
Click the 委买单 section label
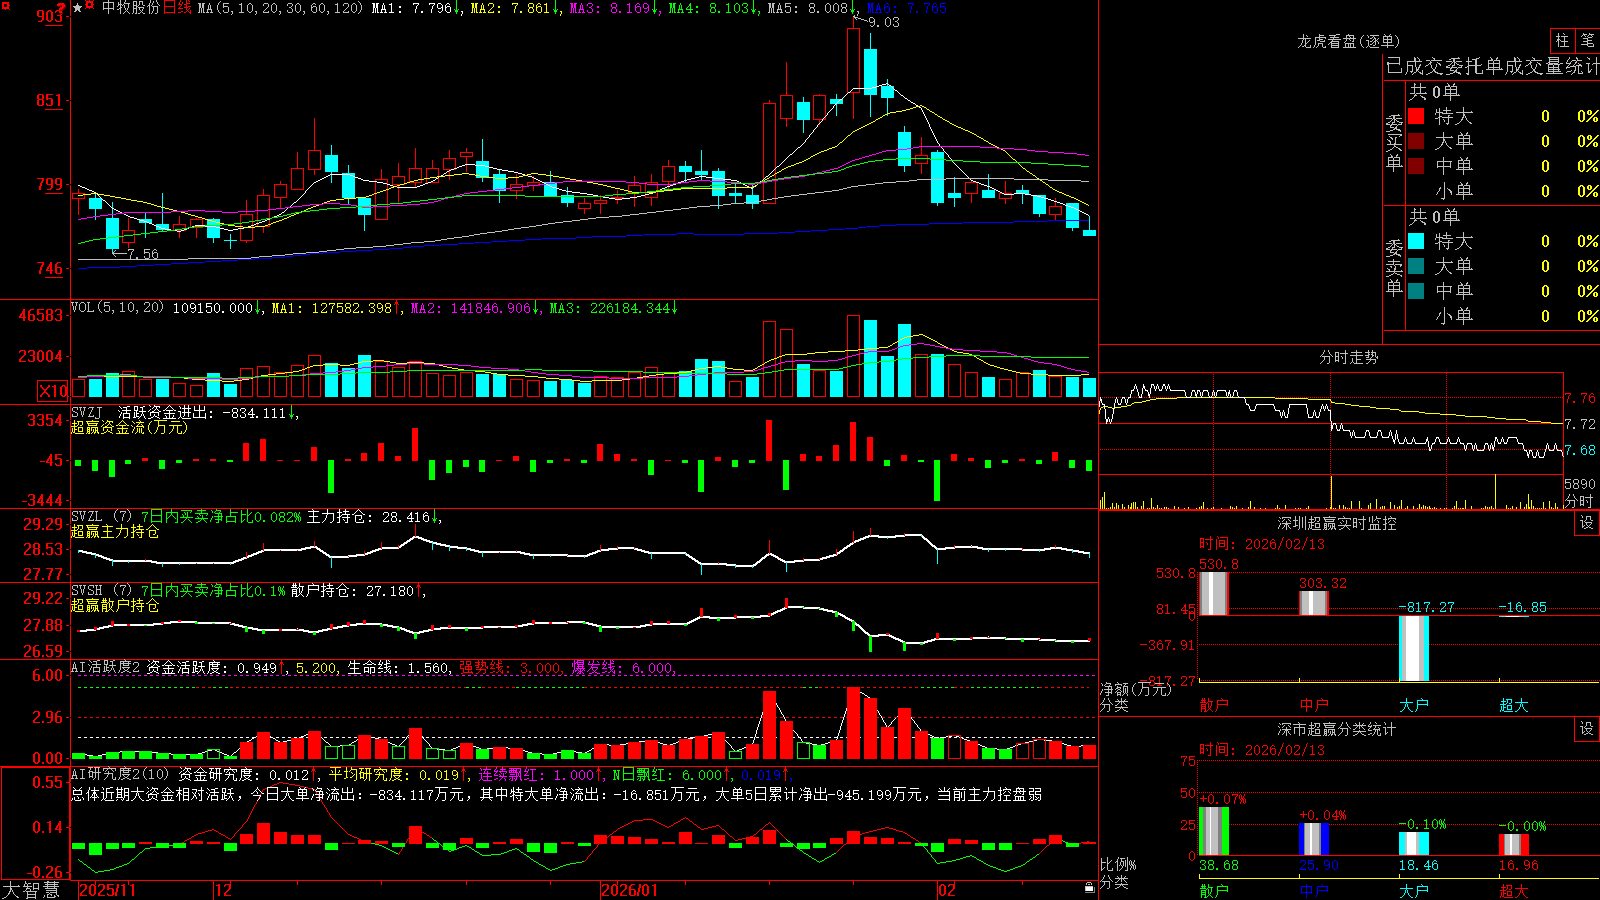(x=1394, y=143)
